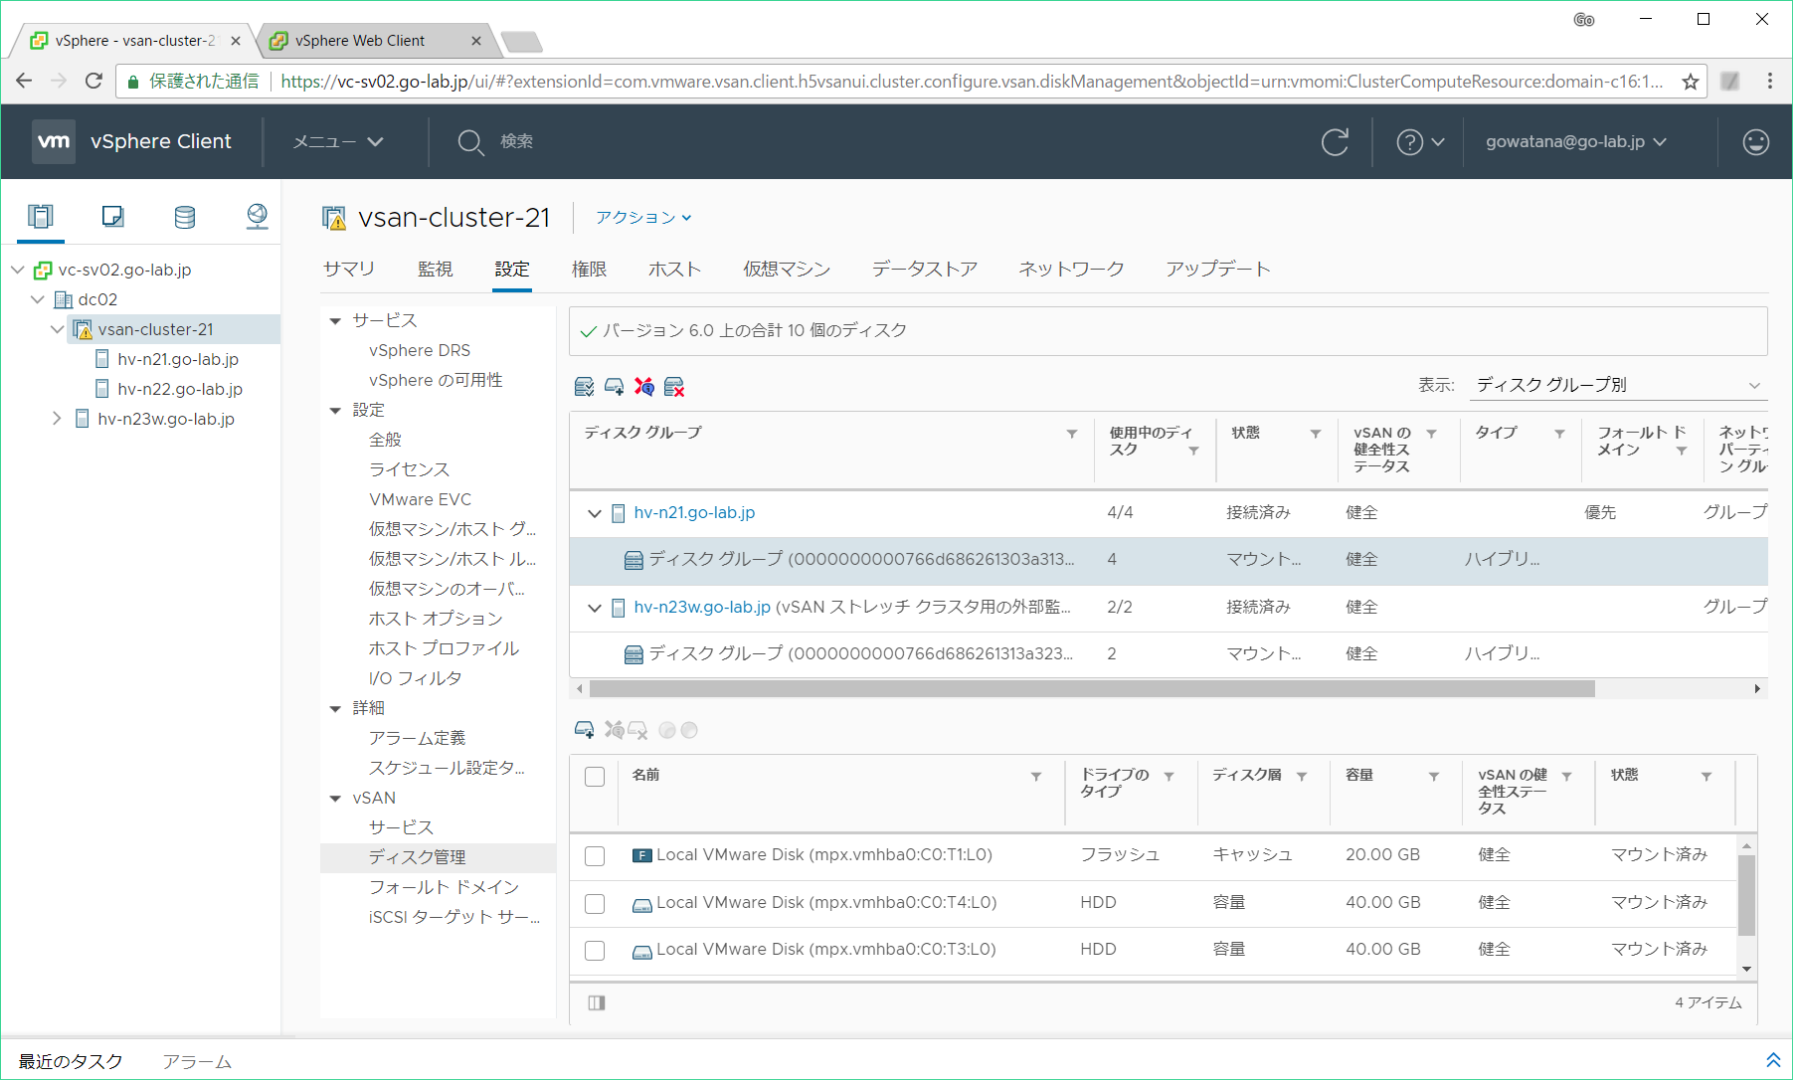Reload the browser page

point(94,81)
